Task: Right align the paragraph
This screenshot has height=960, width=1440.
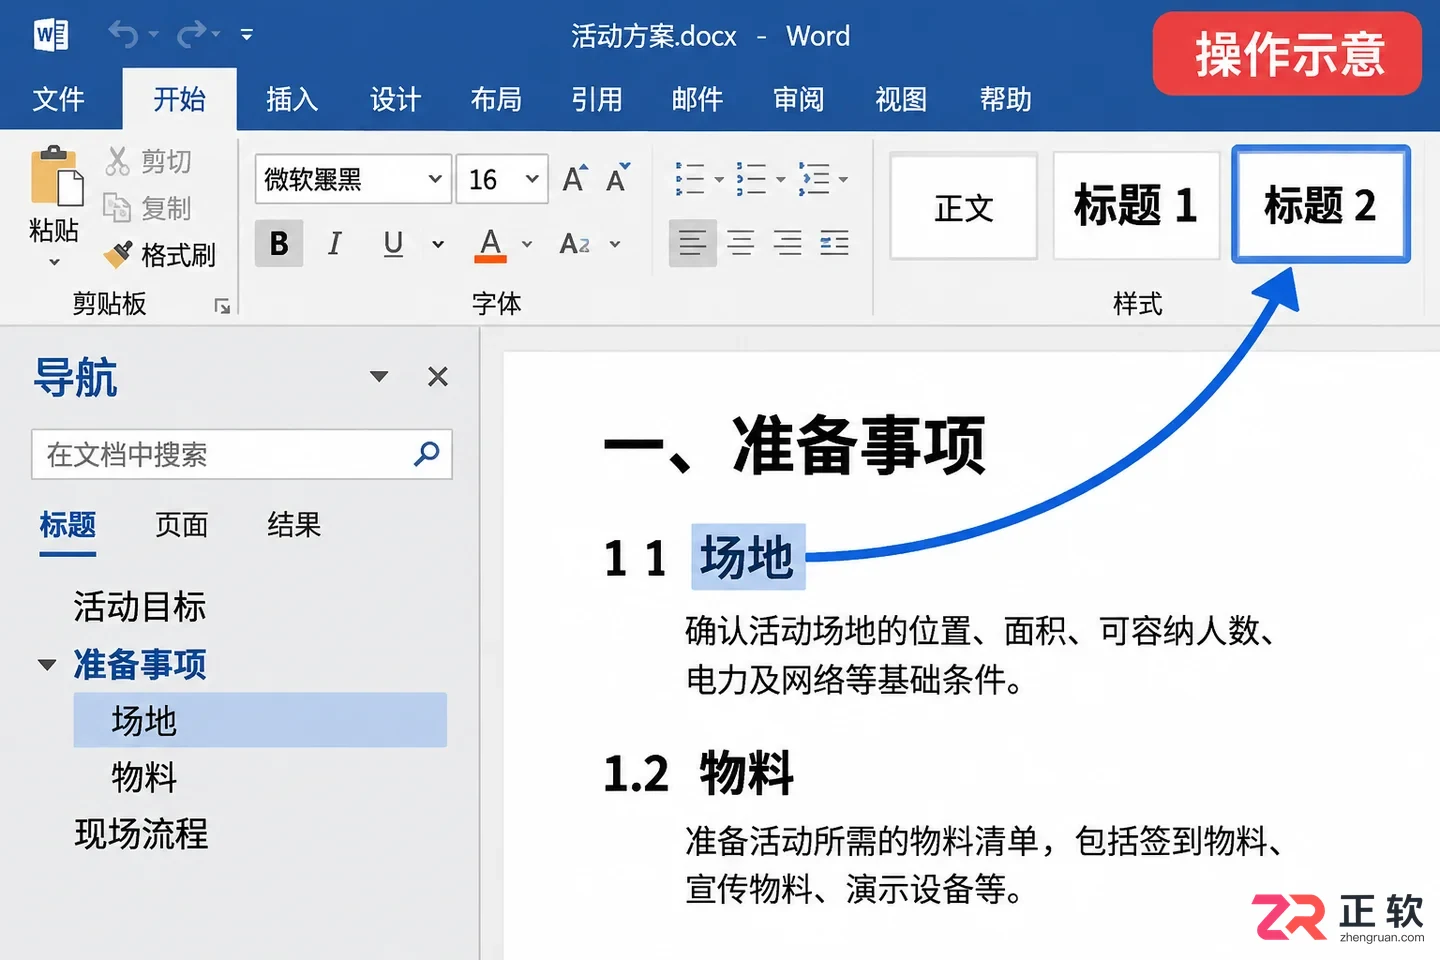Action: (788, 243)
